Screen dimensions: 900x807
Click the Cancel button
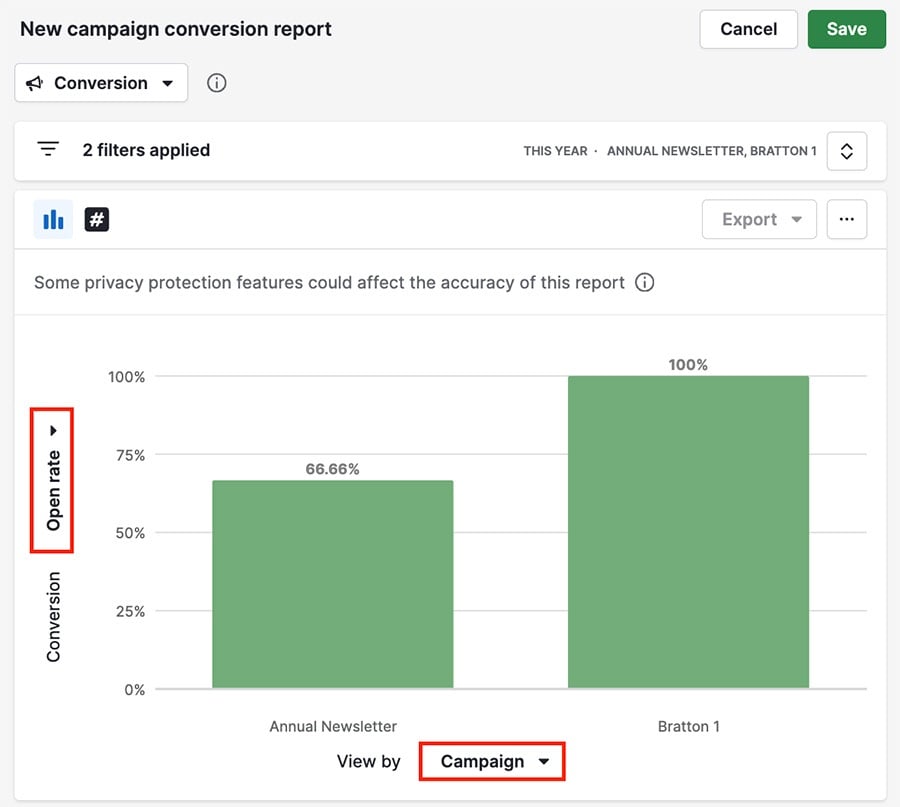tap(748, 29)
